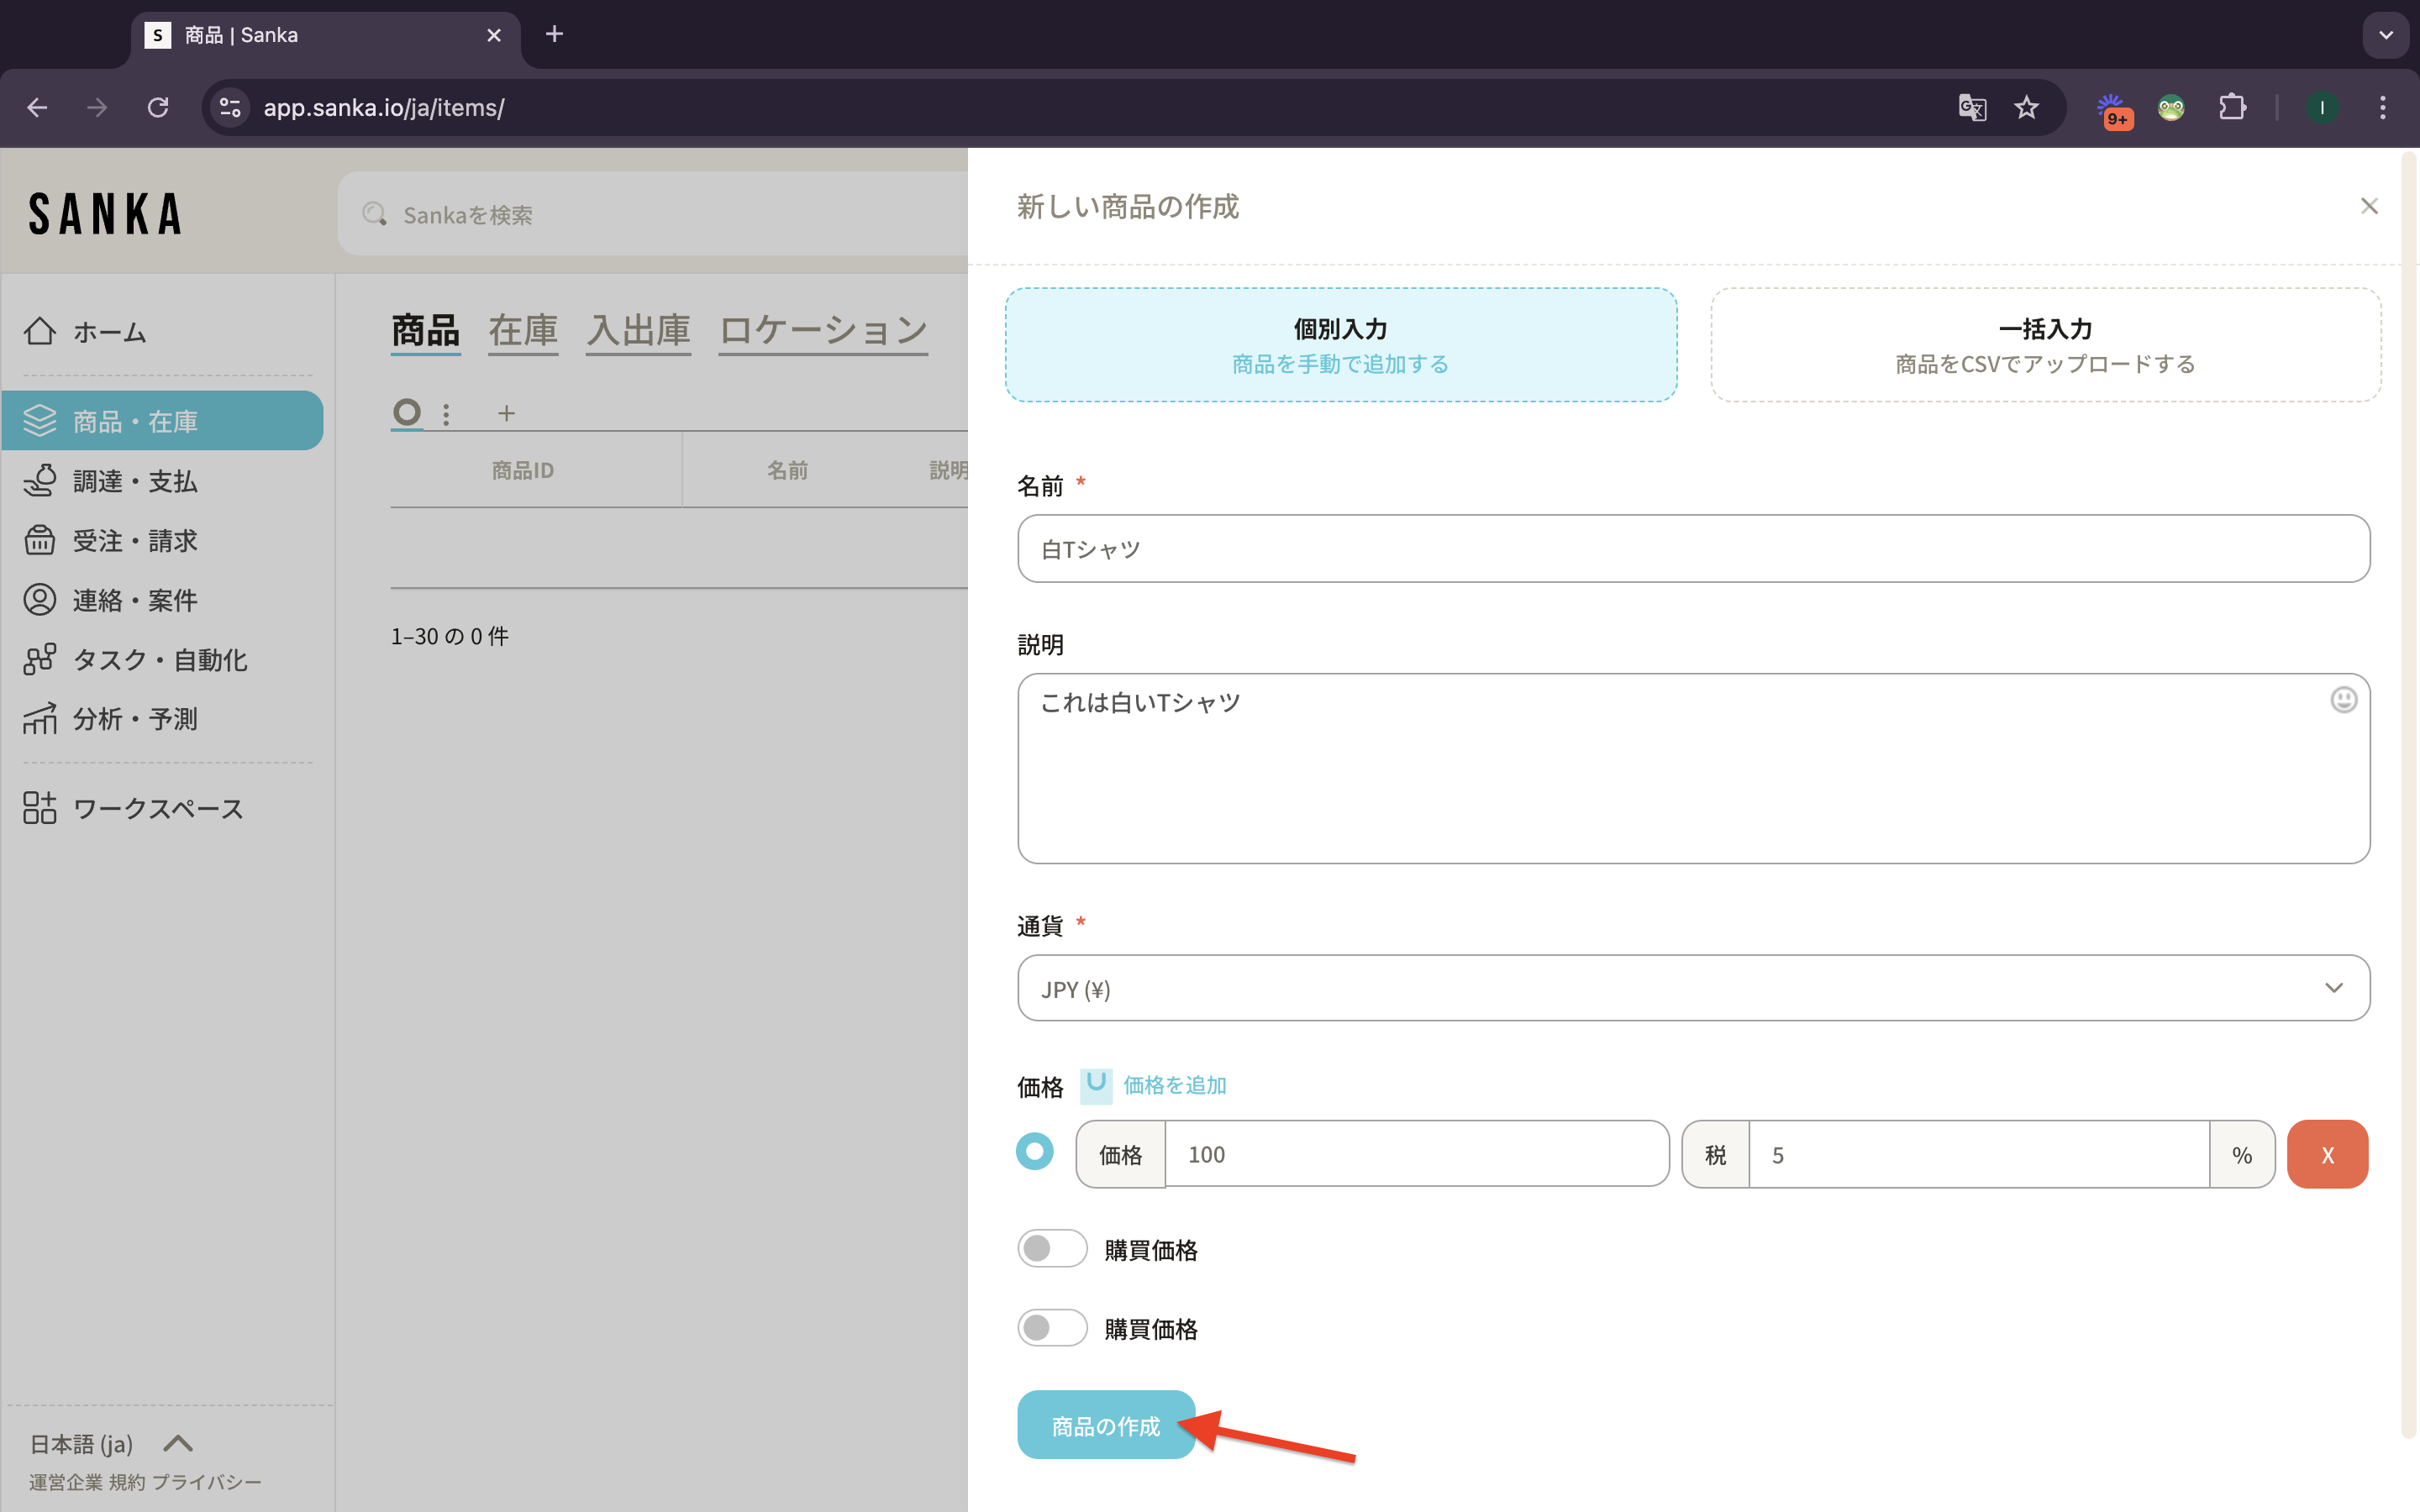
Task: Click the home icon in the sidebar
Action: click(40, 331)
